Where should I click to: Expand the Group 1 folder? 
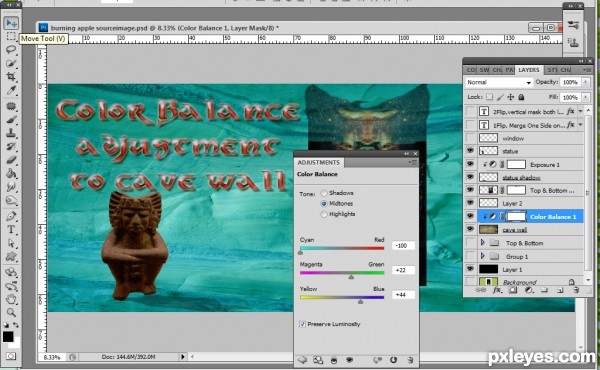coord(483,256)
